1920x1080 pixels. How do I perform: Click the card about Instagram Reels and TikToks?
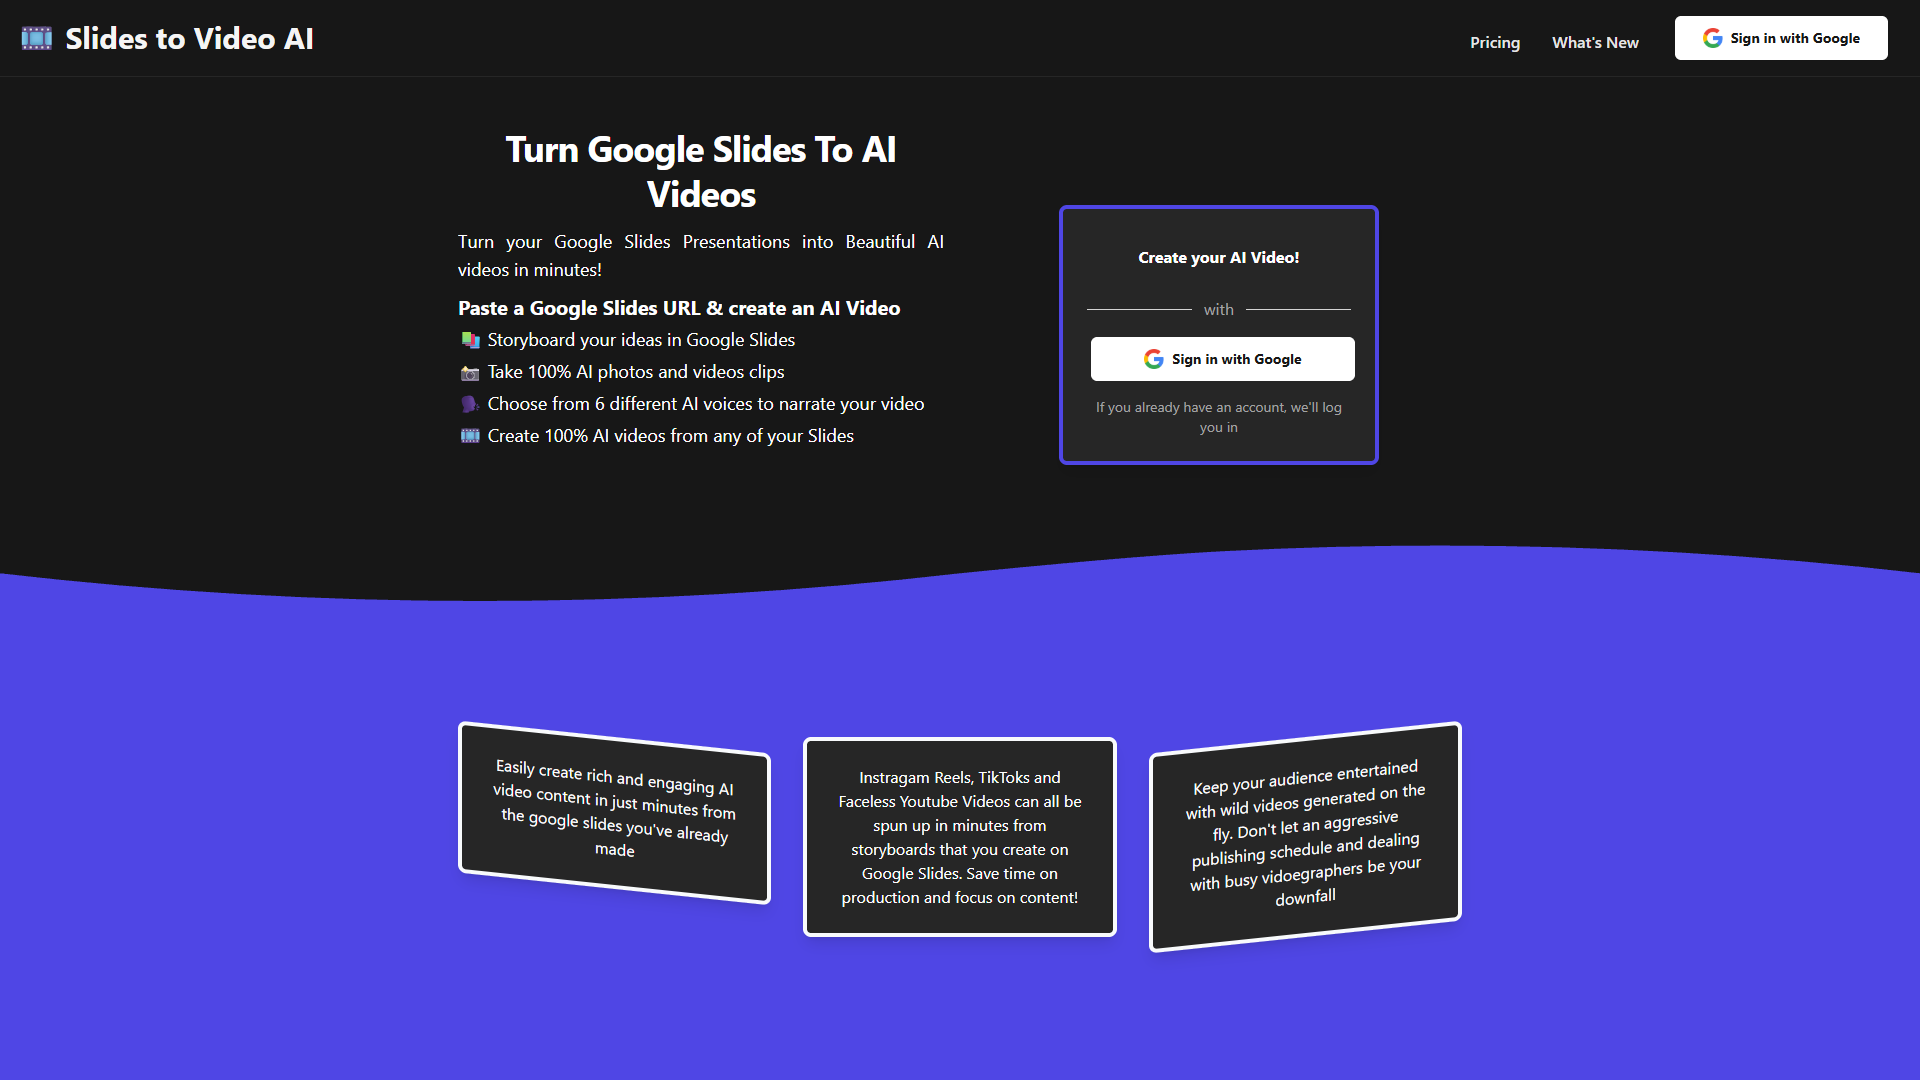tap(960, 837)
